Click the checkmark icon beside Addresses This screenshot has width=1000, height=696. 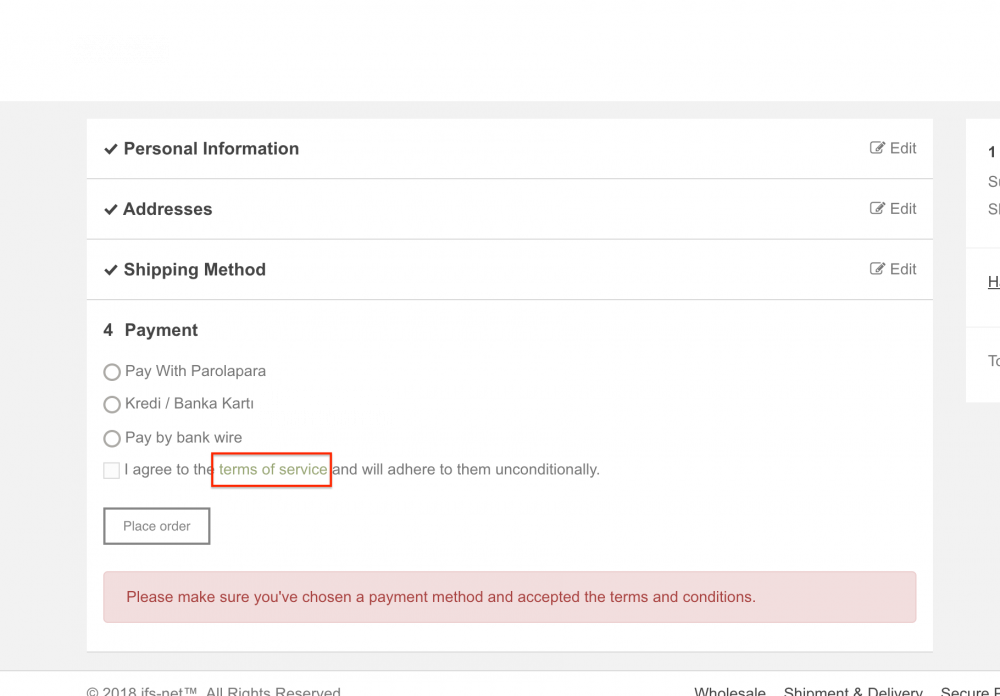pos(111,209)
